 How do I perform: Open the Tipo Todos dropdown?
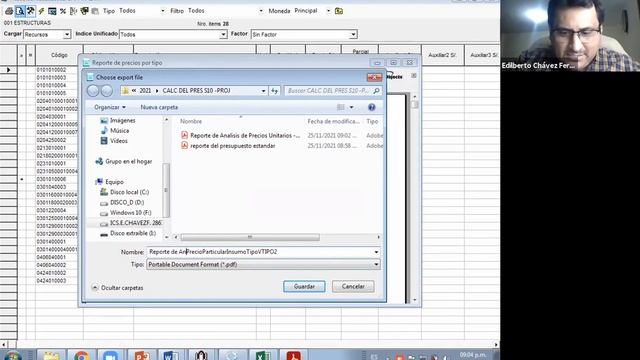(x=163, y=11)
